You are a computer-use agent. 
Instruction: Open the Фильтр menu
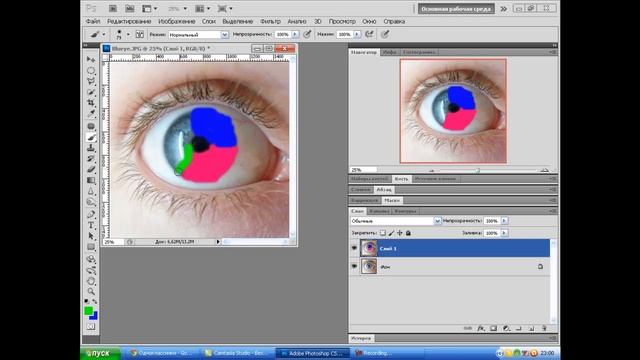(270, 21)
